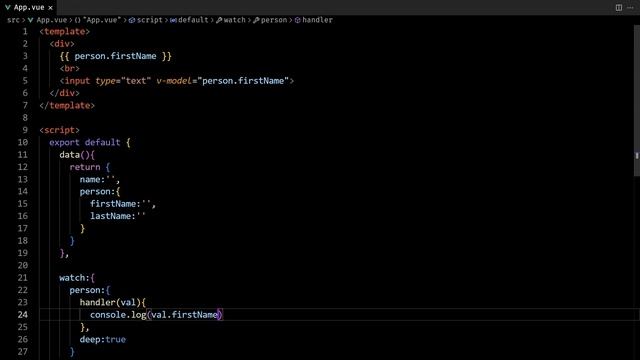Click the person breadcrumb
The height and width of the screenshot is (360, 640).
[x=274, y=20]
